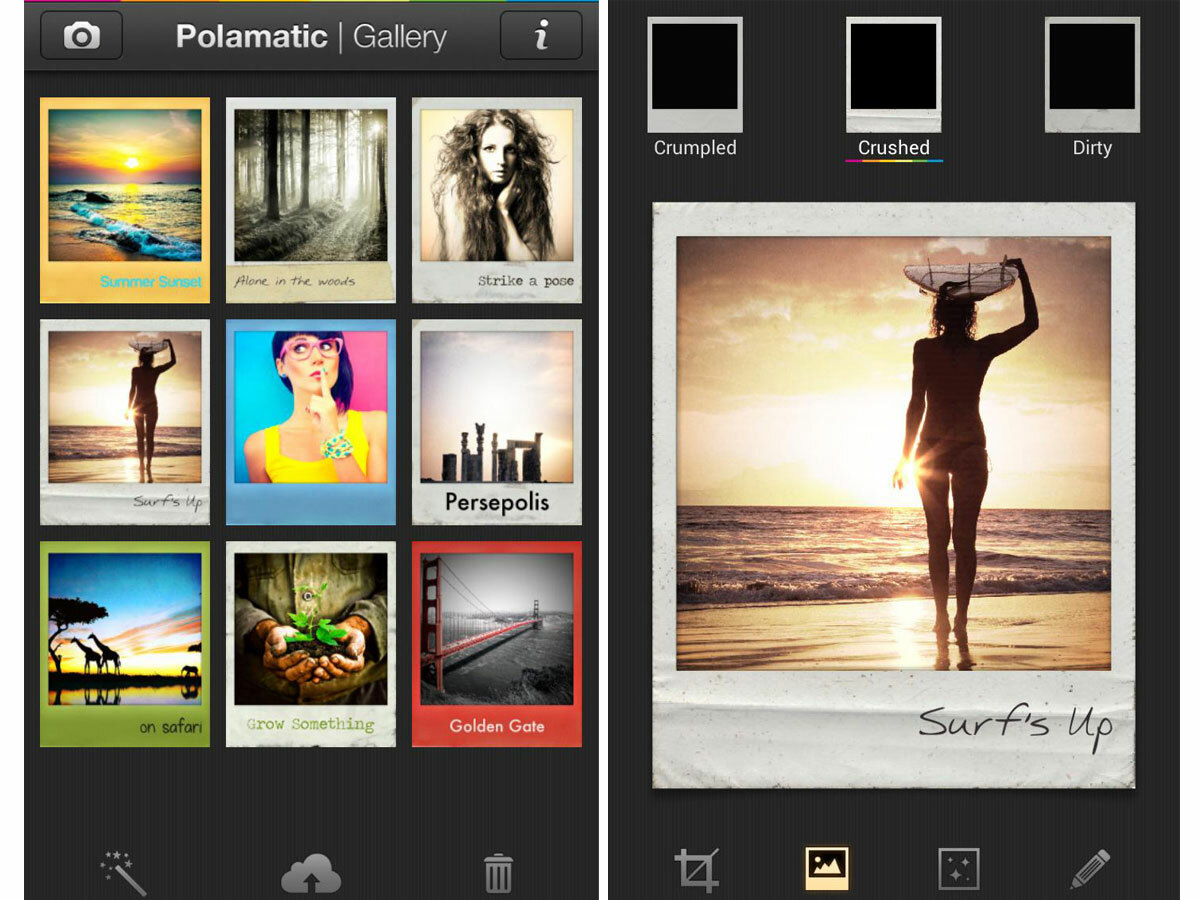Viewport: 1200px width, 900px height.
Task: Select the sparkle effects icon
Action: point(959,869)
